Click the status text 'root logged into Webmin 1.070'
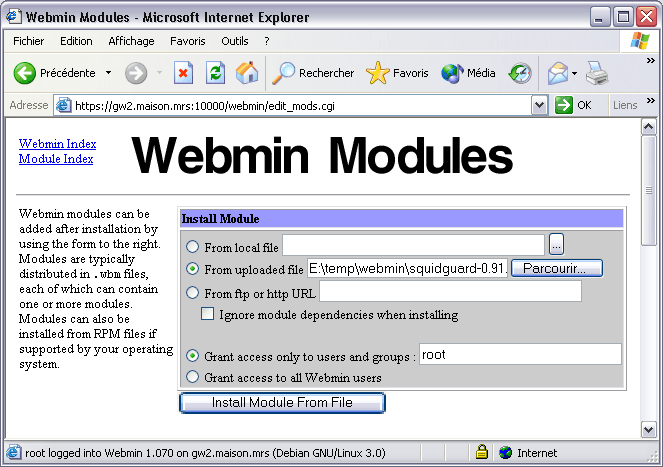The width and height of the screenshot is (663, 467). (99, 453)
